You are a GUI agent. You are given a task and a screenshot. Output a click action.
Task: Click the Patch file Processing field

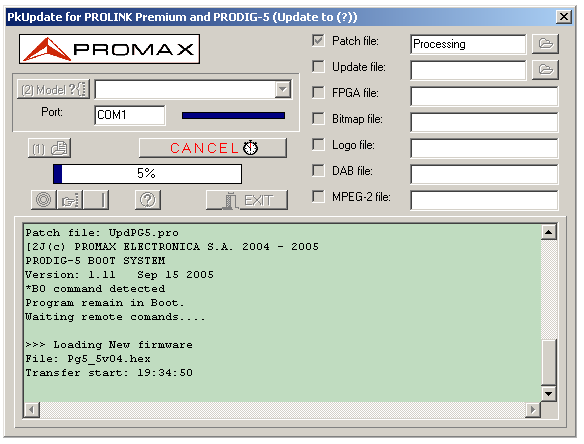[x=469, y=44]
